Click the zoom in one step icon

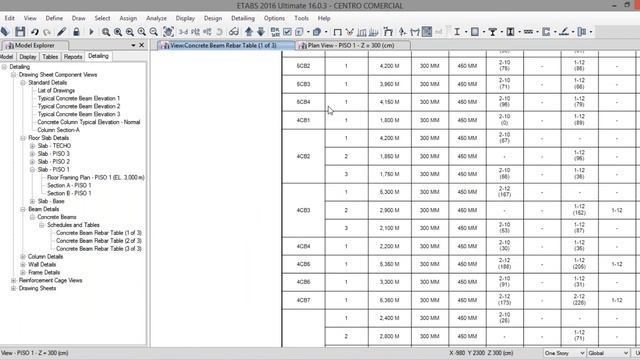point(142,32)
